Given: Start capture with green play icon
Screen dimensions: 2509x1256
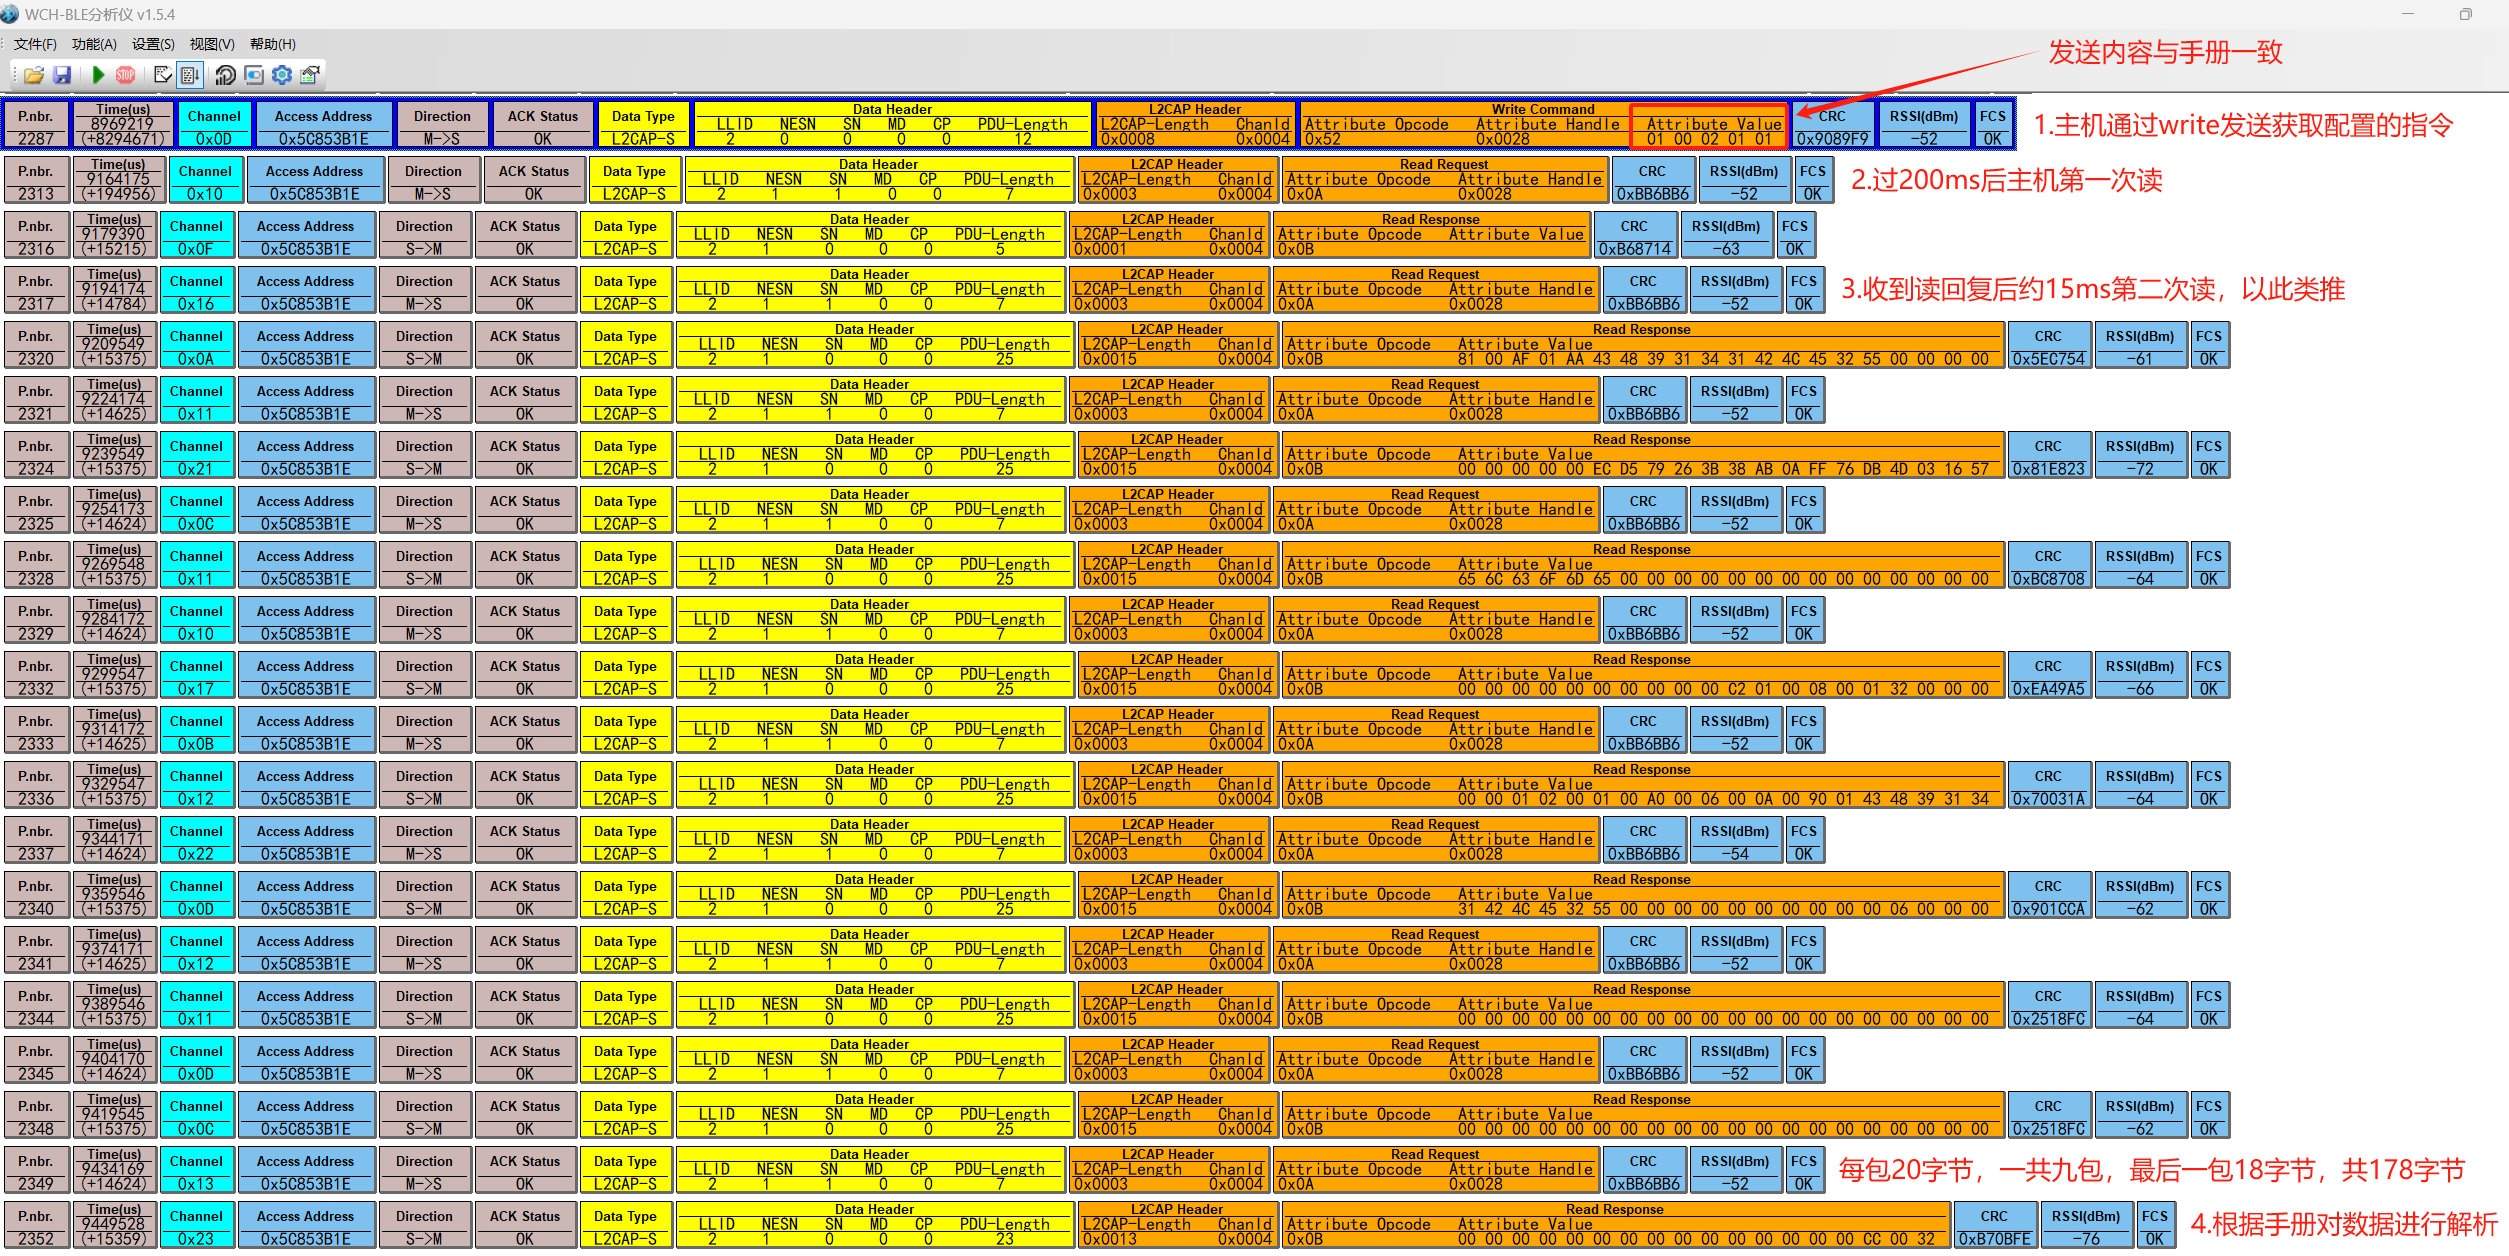Looking at the screenshot, I should pos(98,75).
